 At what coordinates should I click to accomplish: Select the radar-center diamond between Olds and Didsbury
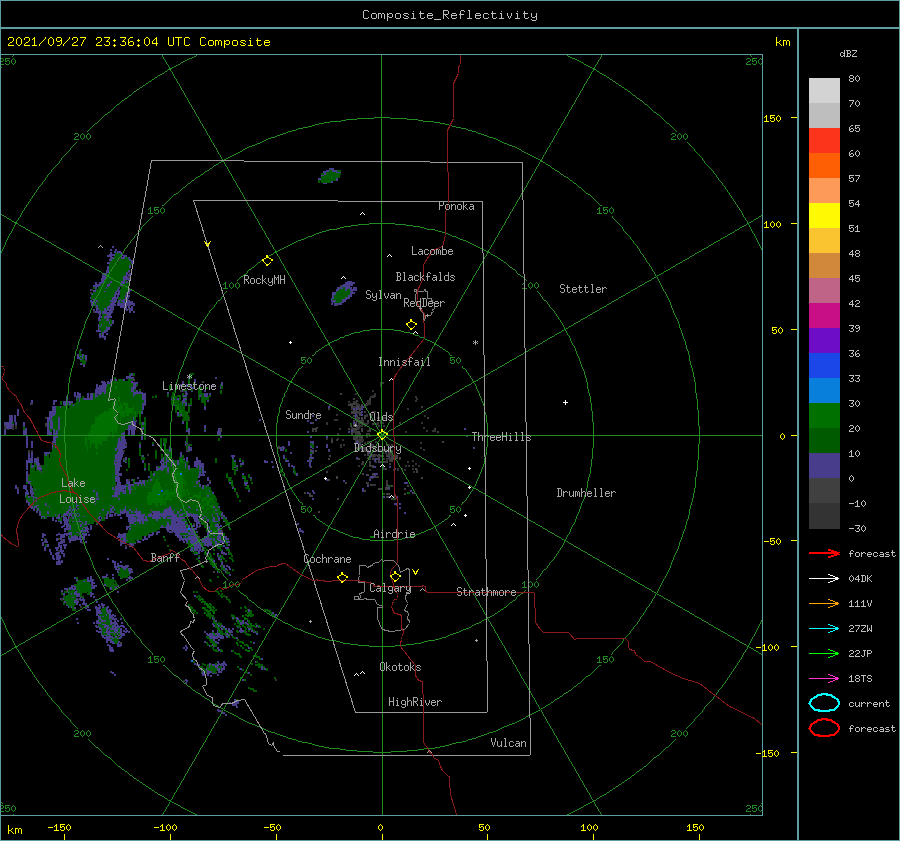click(382, 435)
